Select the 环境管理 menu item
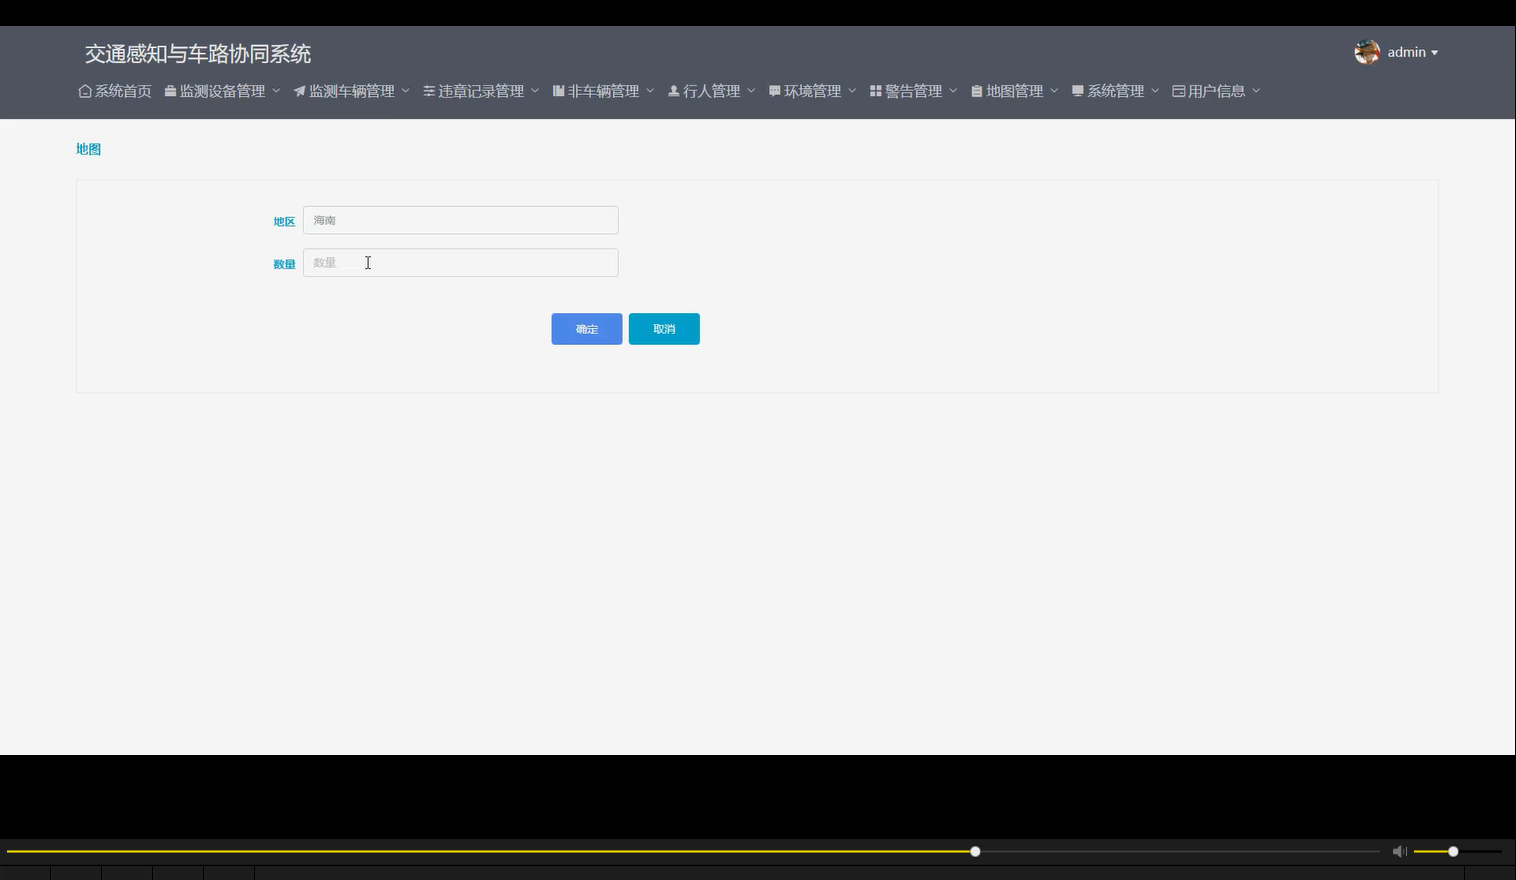Image resolution: width=1516 pixels, height=880 pixels. pyautogui.click(x=812, y=90)
